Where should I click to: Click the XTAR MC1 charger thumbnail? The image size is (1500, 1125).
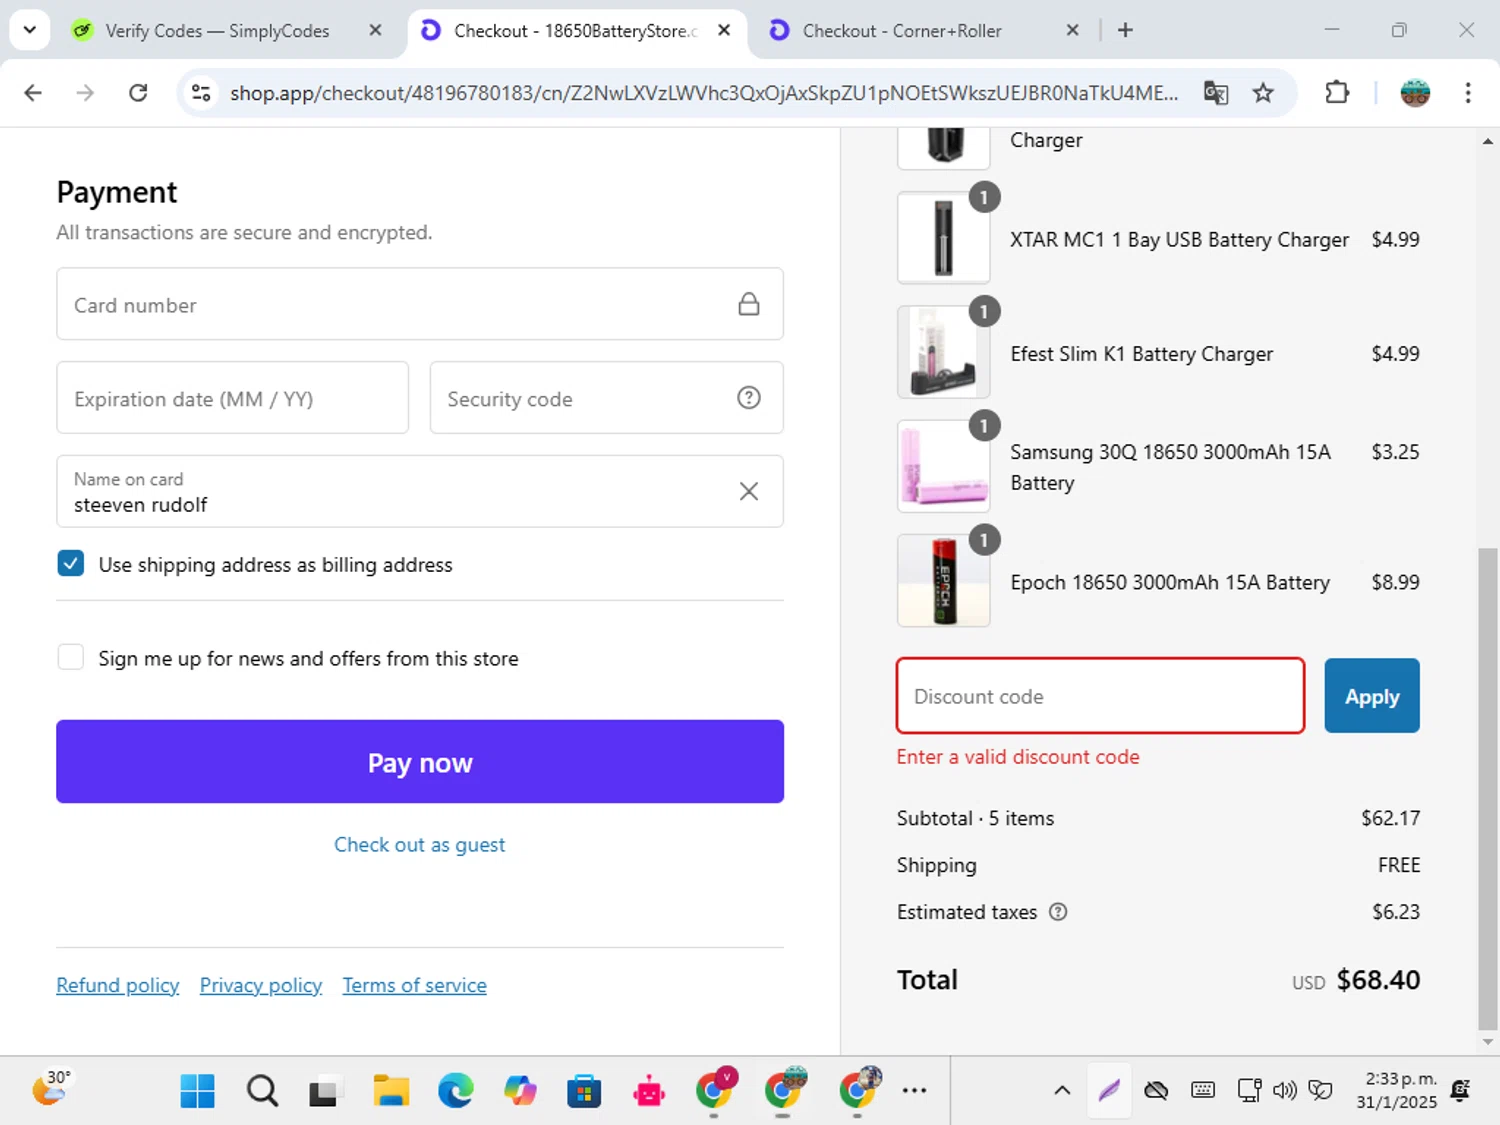pos(944,238)
